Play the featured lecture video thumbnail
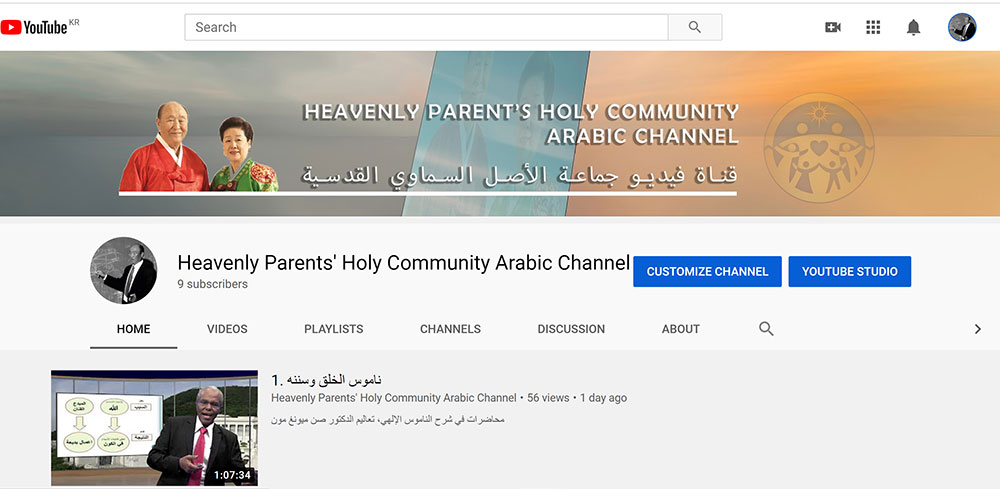The width and height of the screenshot is (1000, 489). [x=154, y=428]
